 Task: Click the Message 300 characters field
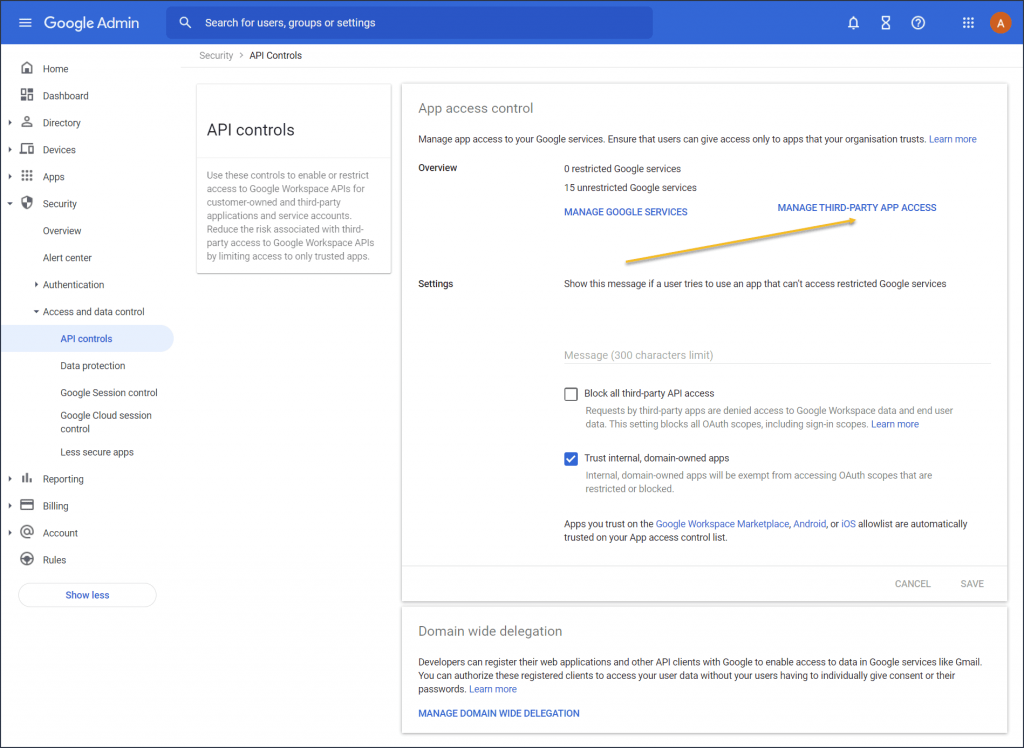coord(777,355)
